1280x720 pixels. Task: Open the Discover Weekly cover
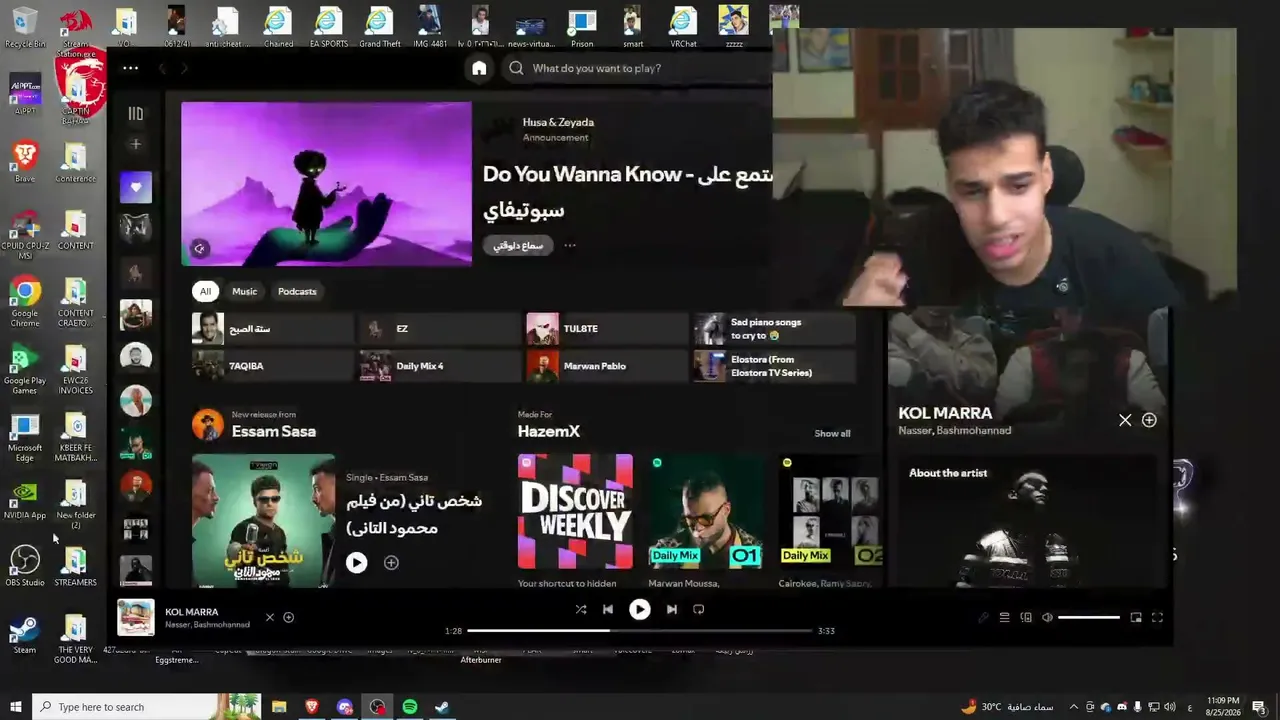coord(575,511)
